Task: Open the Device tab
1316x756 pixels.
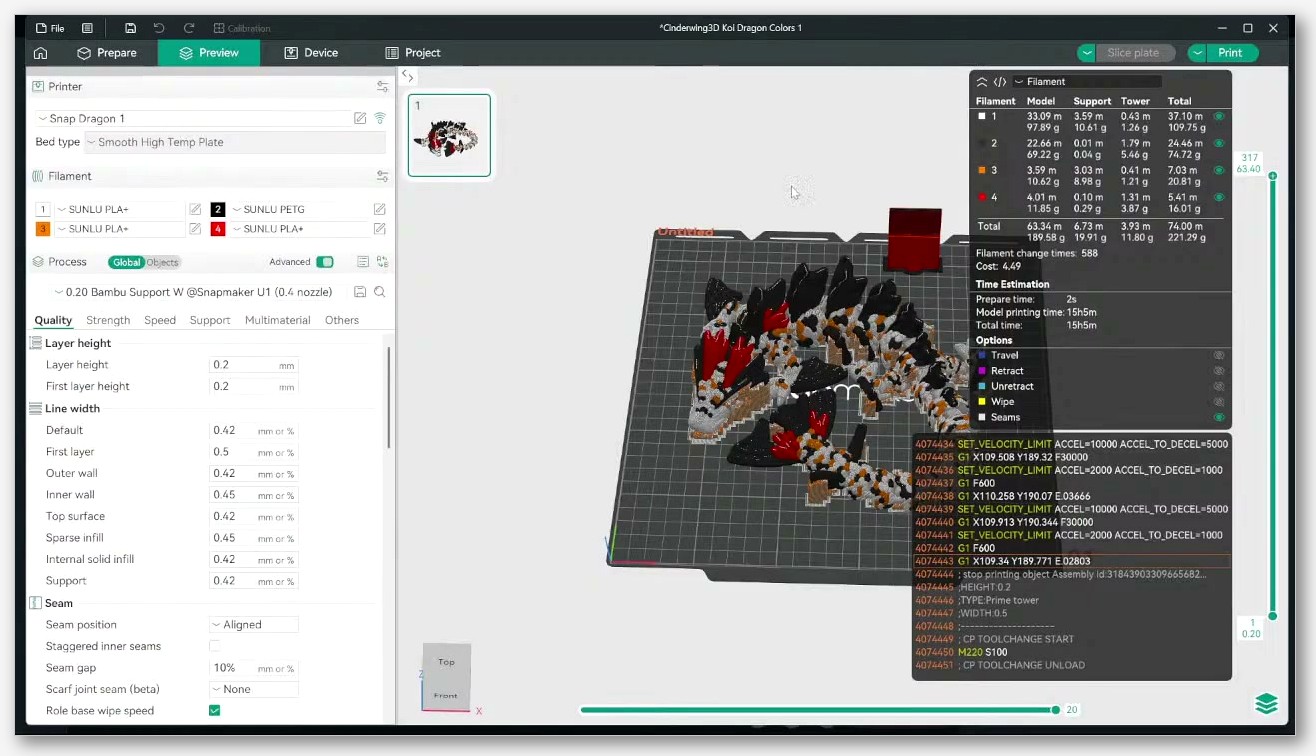Action: [x=311, y=53]
